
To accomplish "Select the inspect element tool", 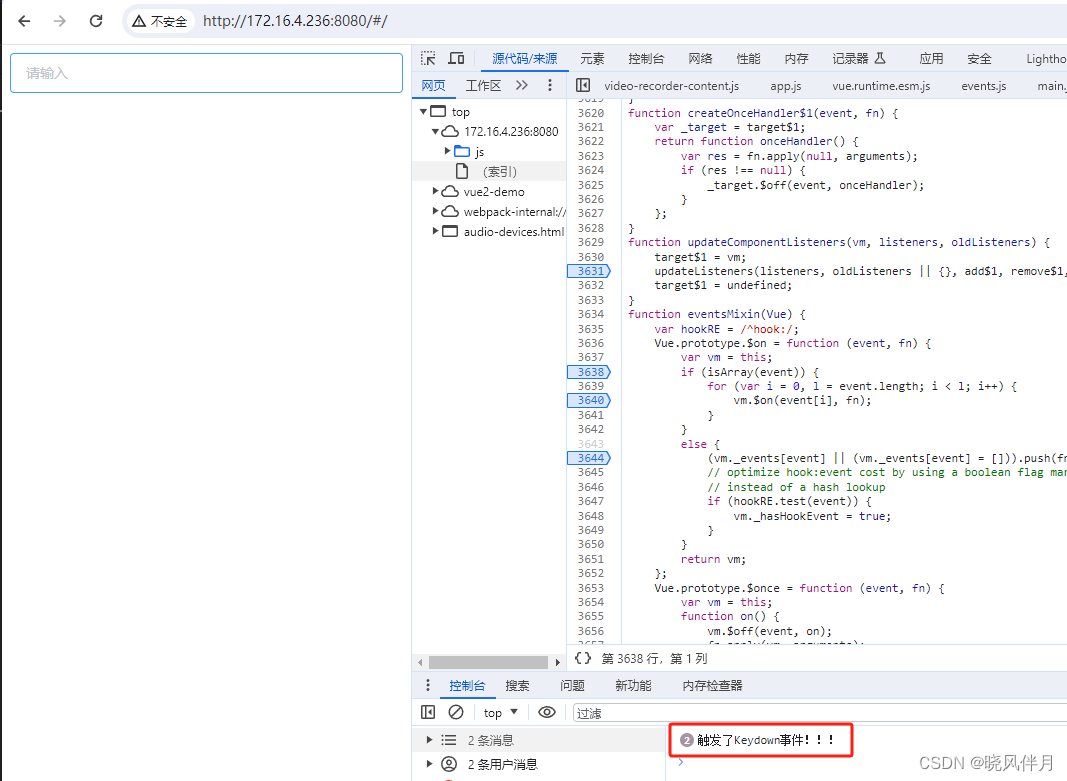I will click(428, 58).
